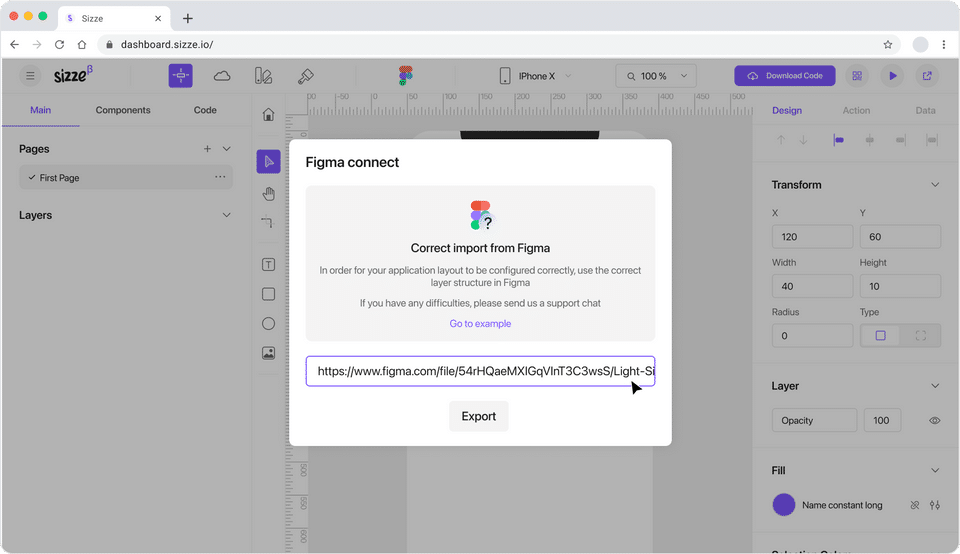Click the align center horizontally icon
The height and width of the screenshot is (554, 960).
(869, 140)
